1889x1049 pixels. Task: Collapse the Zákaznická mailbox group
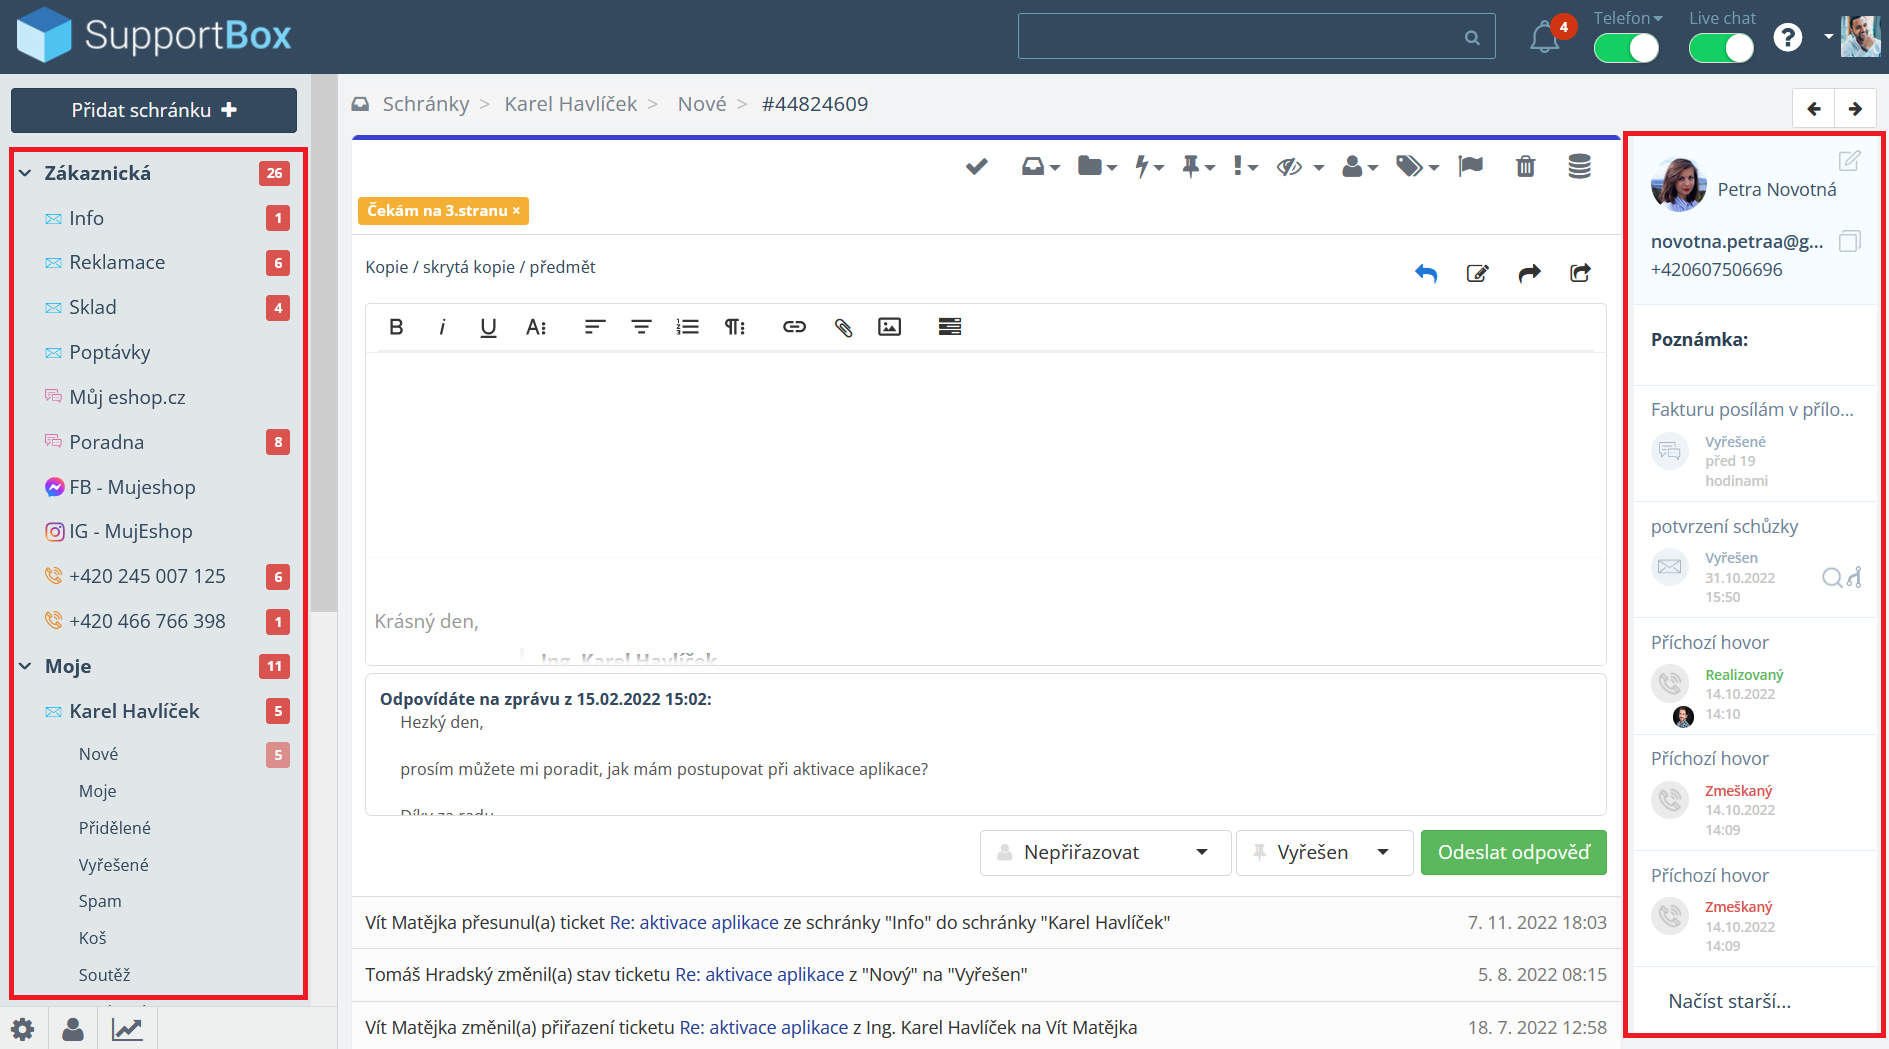click(x=26, y=173)
